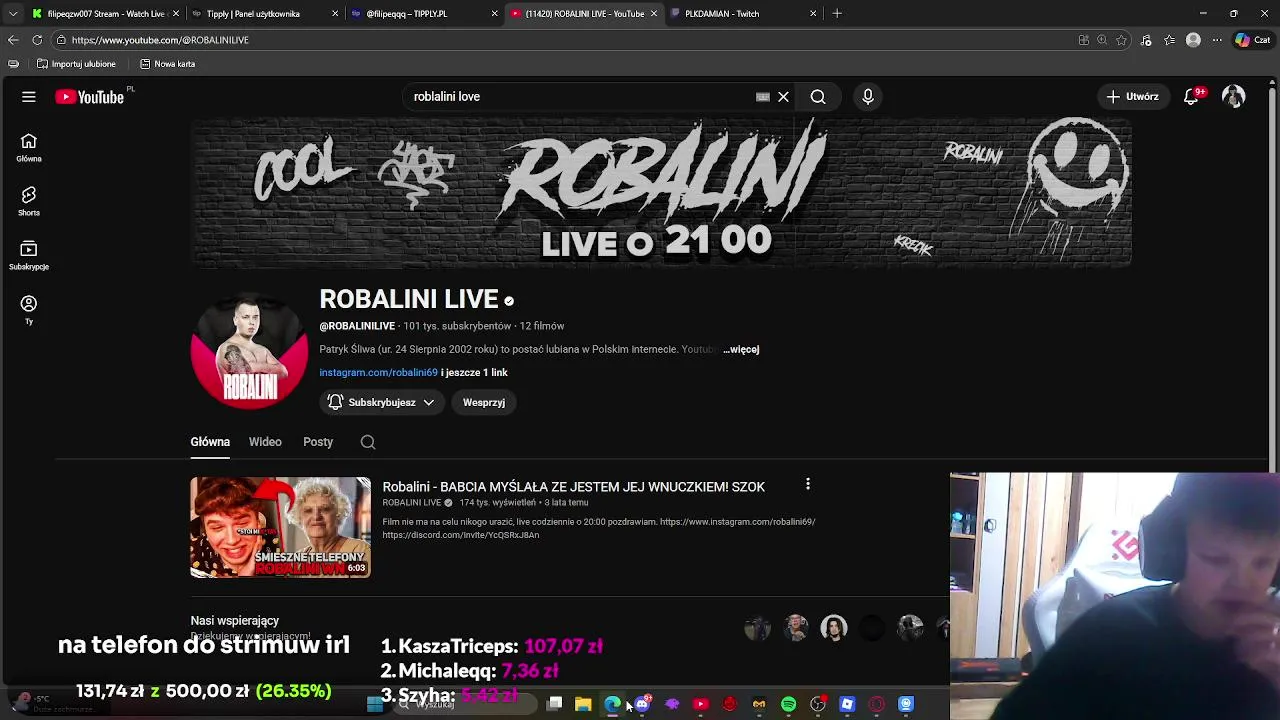Open the 'Nowa karta' bookmark
1280x720 pixels.
[x=167, y=64]
